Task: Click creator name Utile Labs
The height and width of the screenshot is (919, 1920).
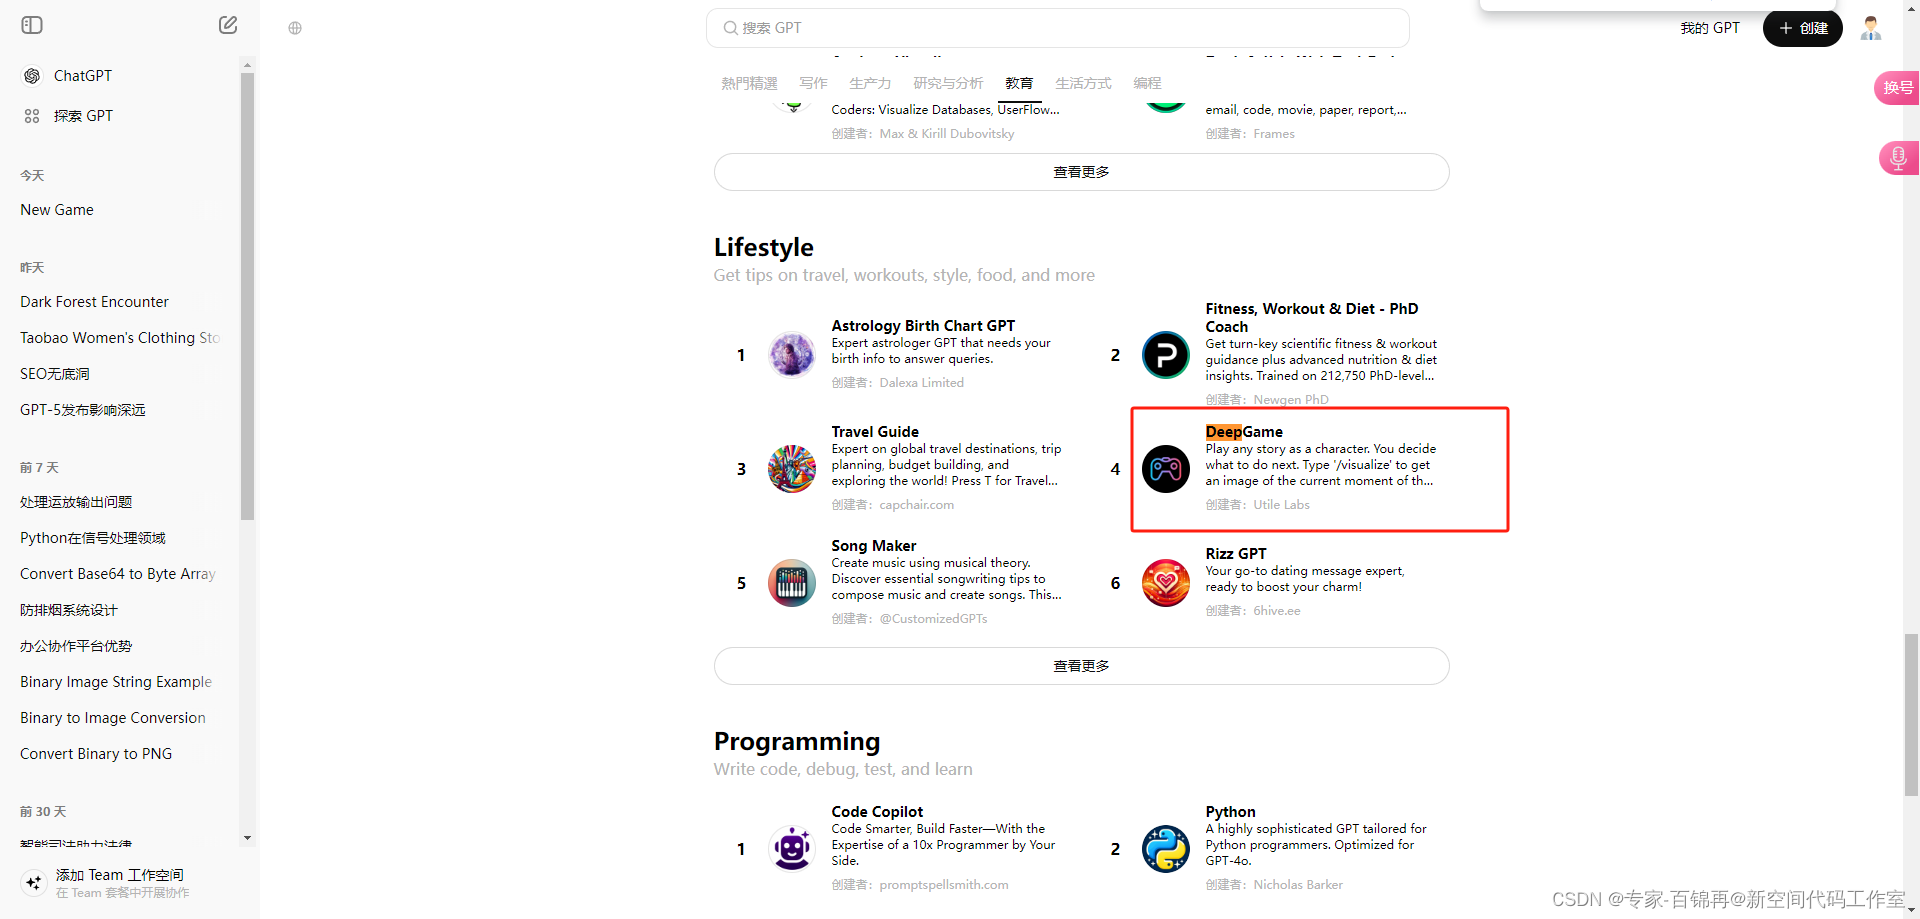Action: [x=1281, y=505]
